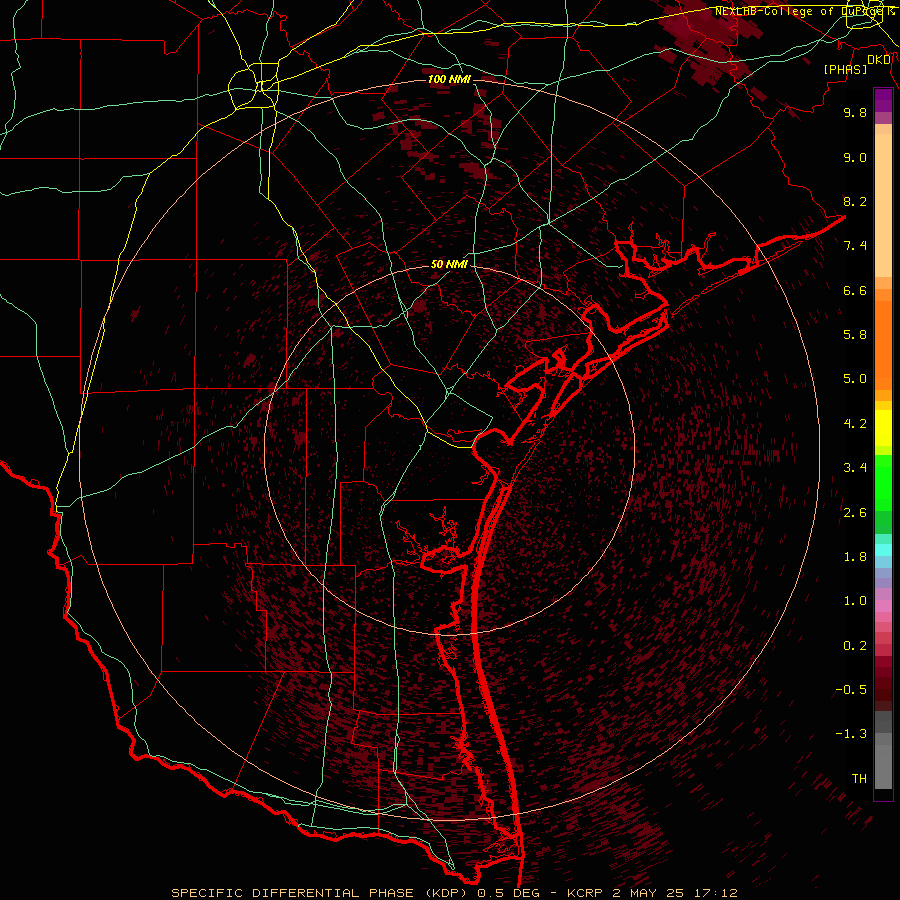Viewport: 900px width, 900px height.
Task: Click the 8.2 scale value
Action: (855, 201)
